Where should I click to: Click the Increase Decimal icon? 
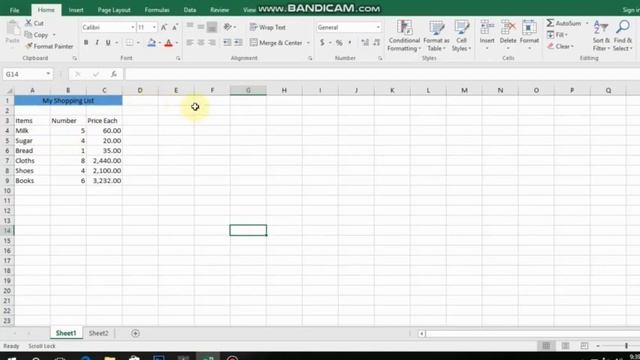tap(365, 42)
